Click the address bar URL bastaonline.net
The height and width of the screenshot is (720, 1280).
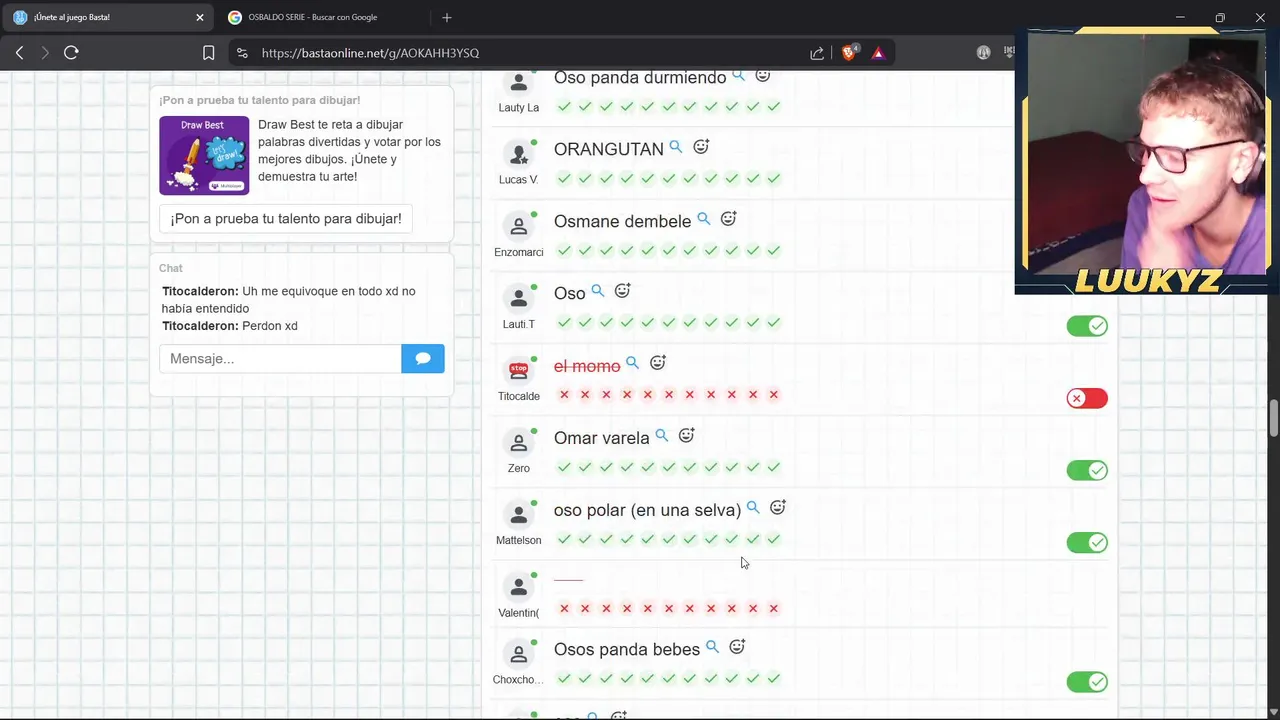(370, 53)
